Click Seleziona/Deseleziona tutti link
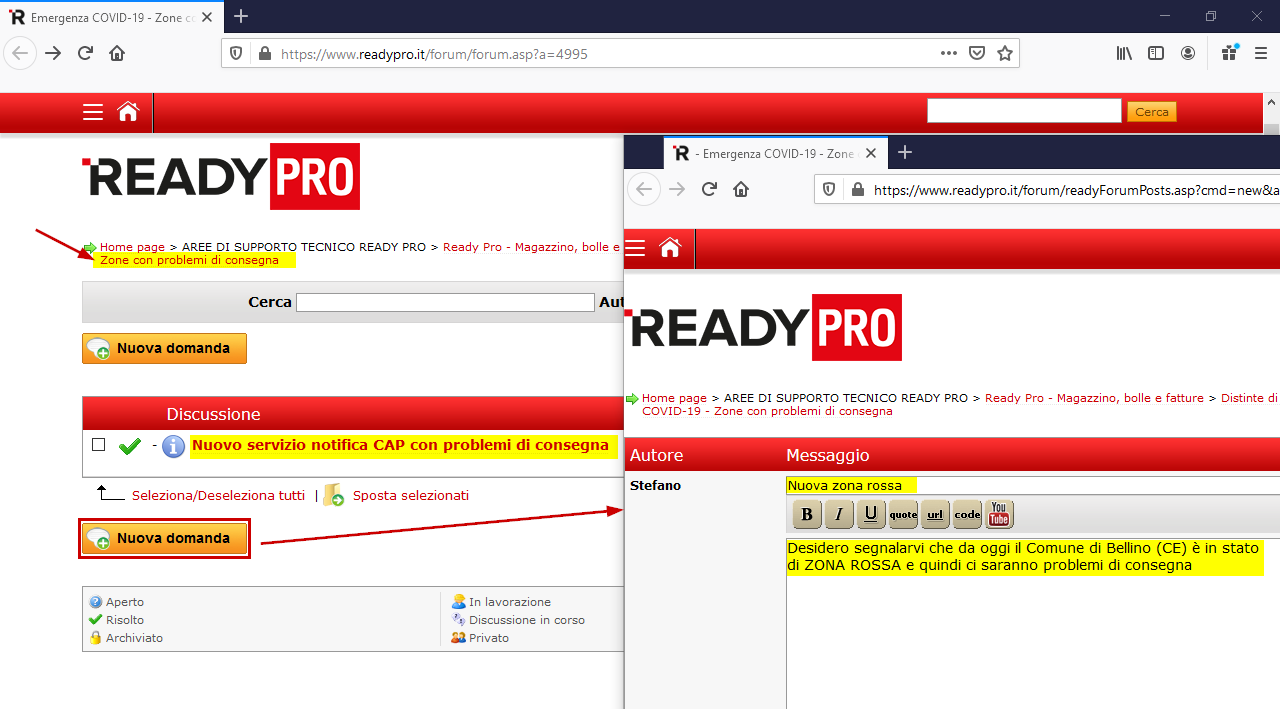This screenshot has height=709, width=1280. coord(218,495)
